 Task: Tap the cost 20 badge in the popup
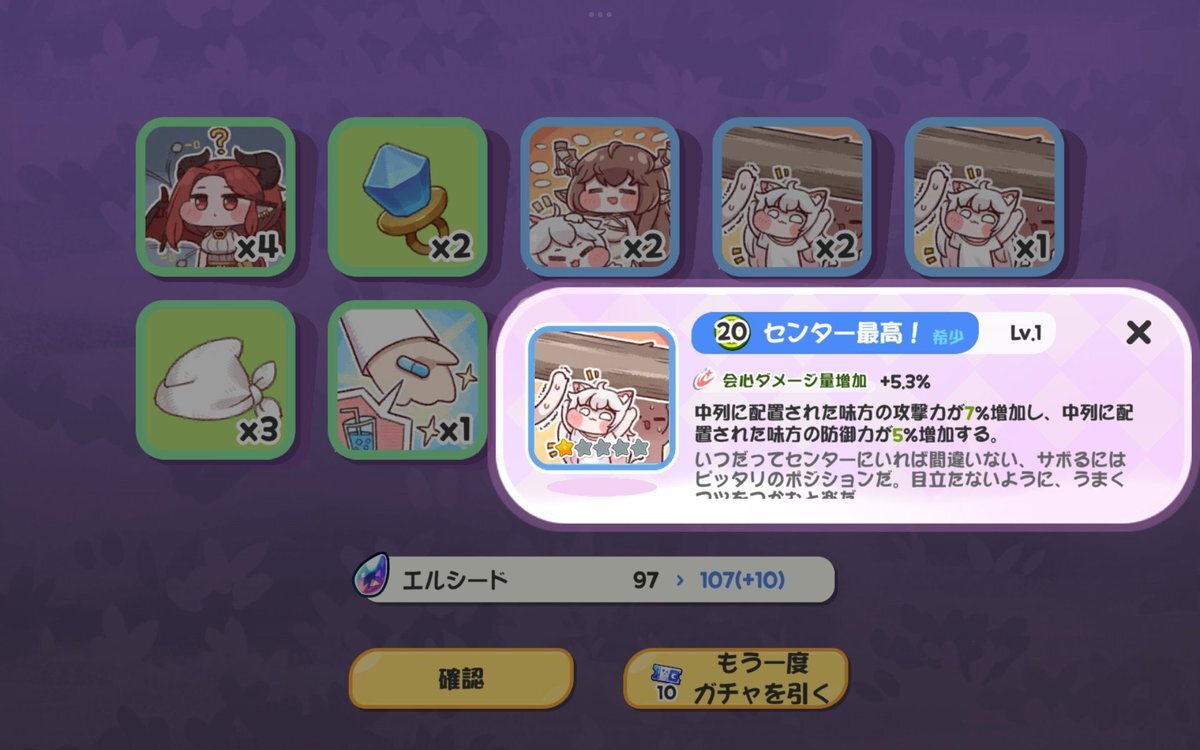727,334
